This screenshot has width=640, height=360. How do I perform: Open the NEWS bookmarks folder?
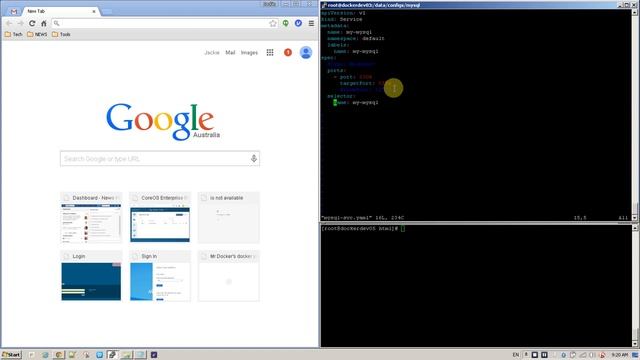click(x=37, y=35)
